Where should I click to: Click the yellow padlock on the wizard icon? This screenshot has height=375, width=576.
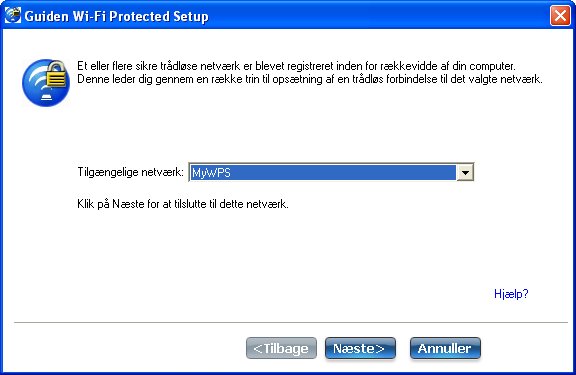[57, 74]
